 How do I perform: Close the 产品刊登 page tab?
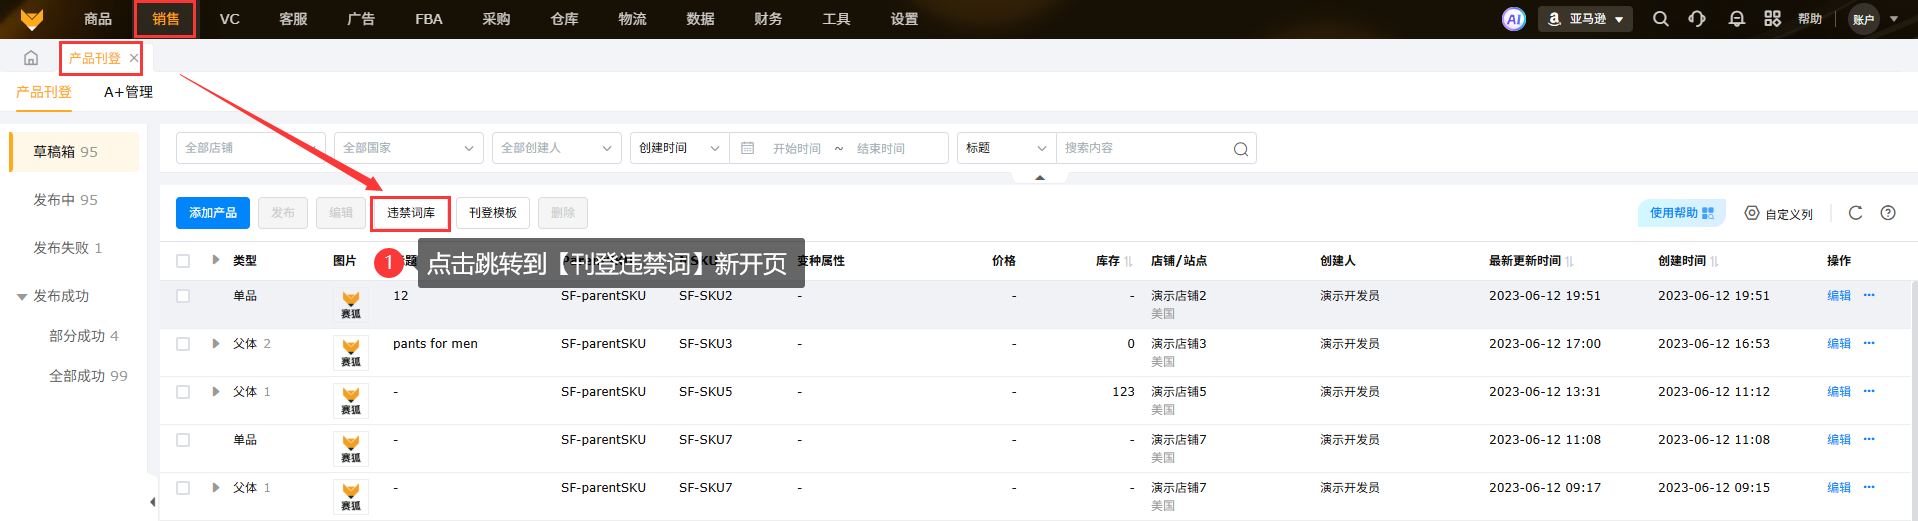click(x=134, y=58)
